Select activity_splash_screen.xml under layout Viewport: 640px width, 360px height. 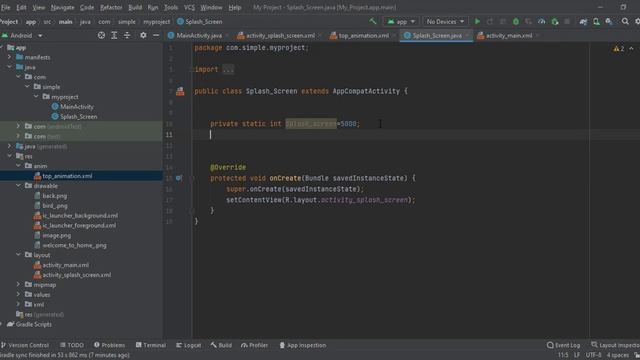click(x=76, y=275)
